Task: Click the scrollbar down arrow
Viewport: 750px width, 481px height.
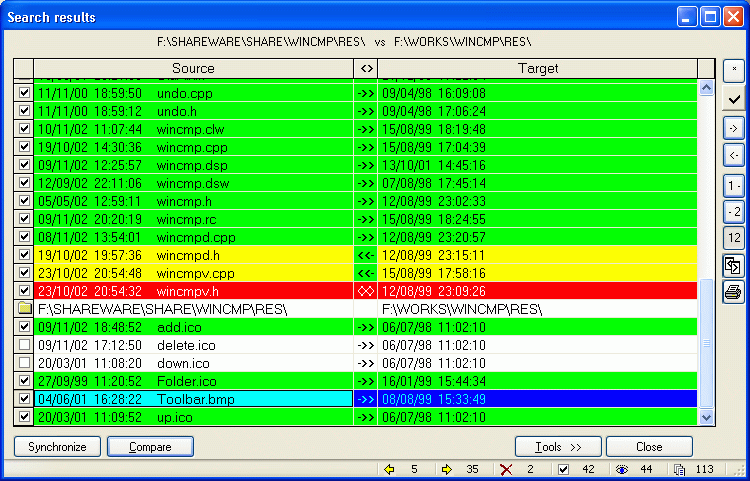Action: click(706, 417)
